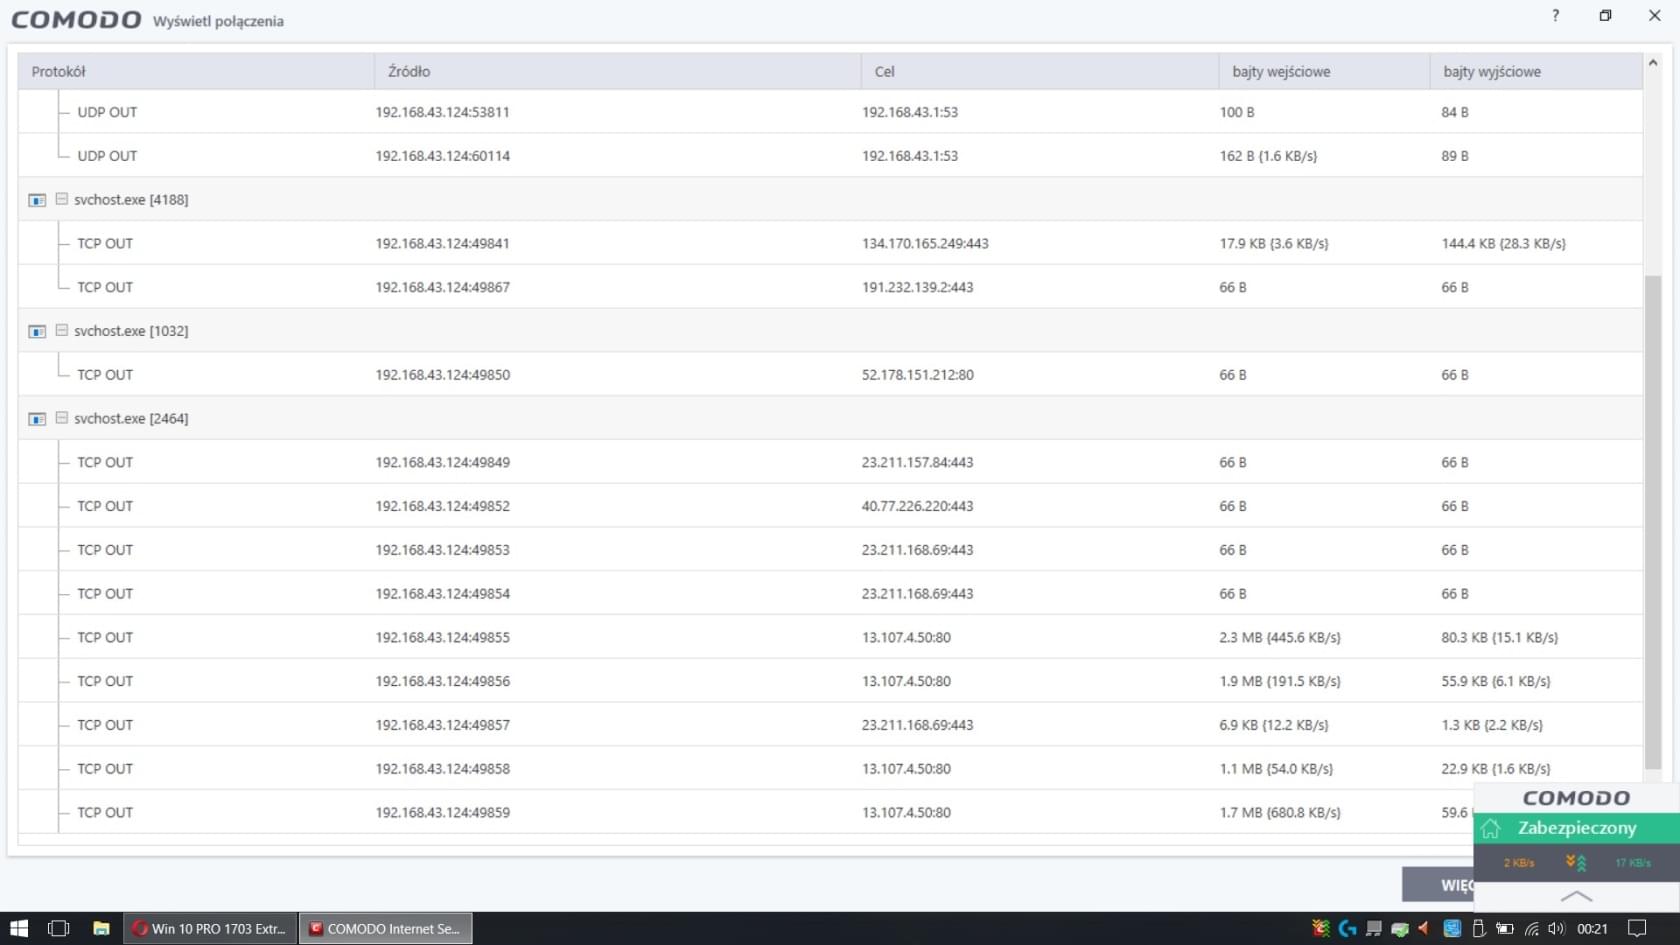
Task: Open Task View from the taskbar
Action: click(x=59, y=928)
